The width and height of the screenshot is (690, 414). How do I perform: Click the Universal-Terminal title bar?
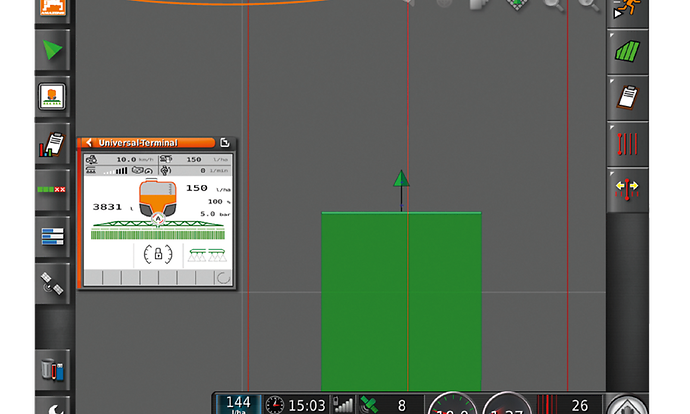(x=150, y=143)
